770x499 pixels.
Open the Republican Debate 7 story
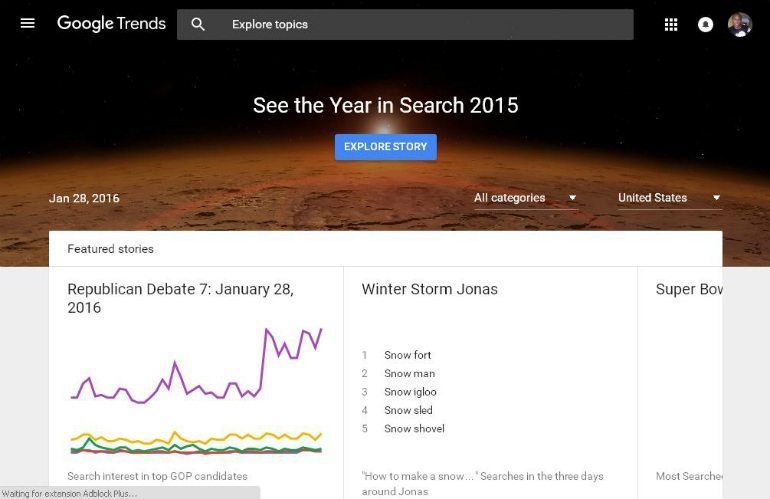(x=181, y=298)
